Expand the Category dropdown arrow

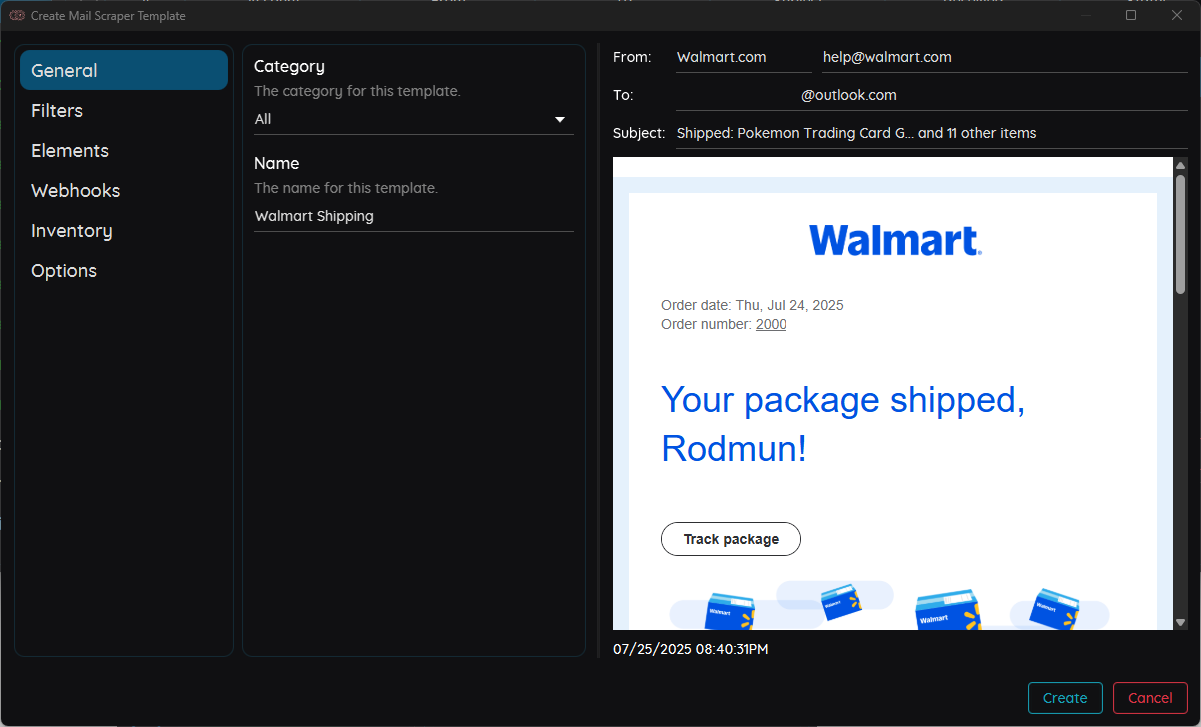point(560,120)
